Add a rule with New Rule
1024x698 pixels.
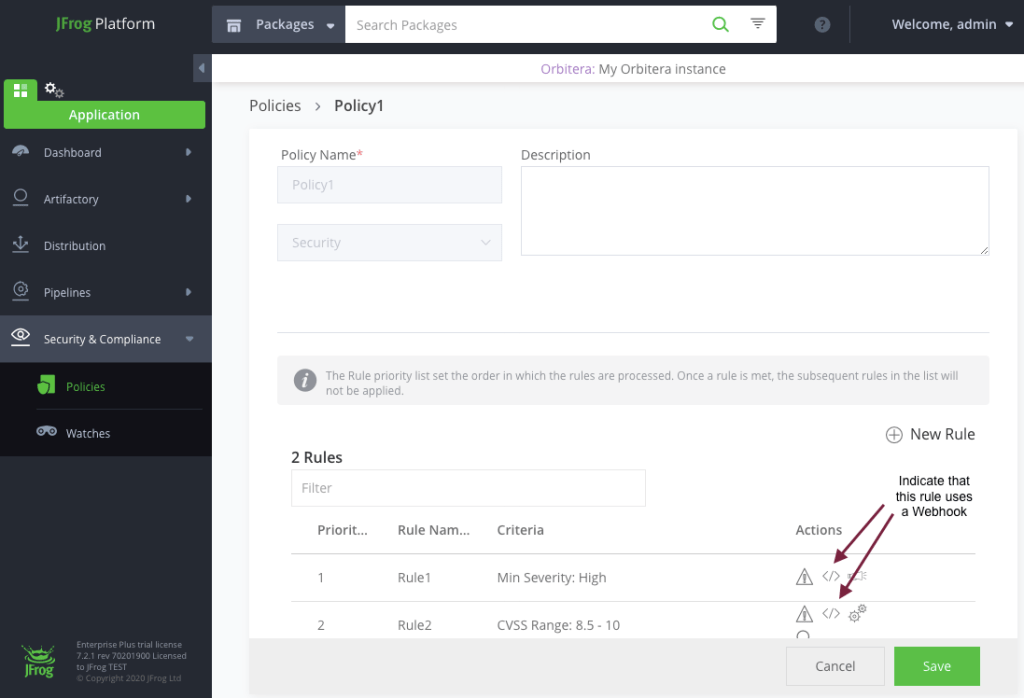[930, 434]
